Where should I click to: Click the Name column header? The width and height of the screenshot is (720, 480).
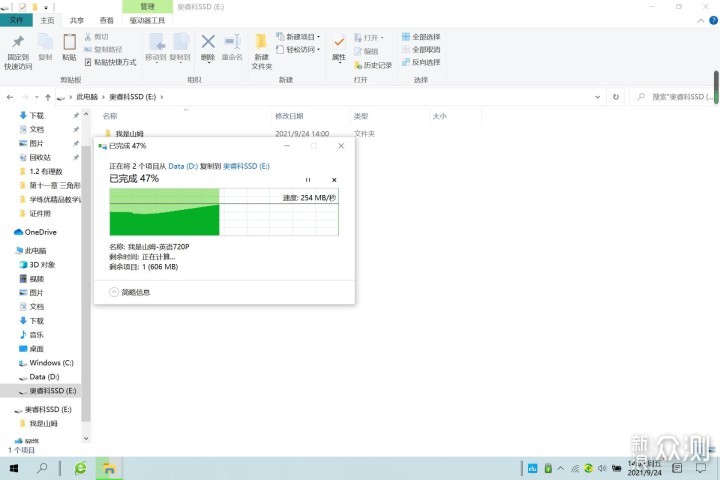[x=110, y=116]
